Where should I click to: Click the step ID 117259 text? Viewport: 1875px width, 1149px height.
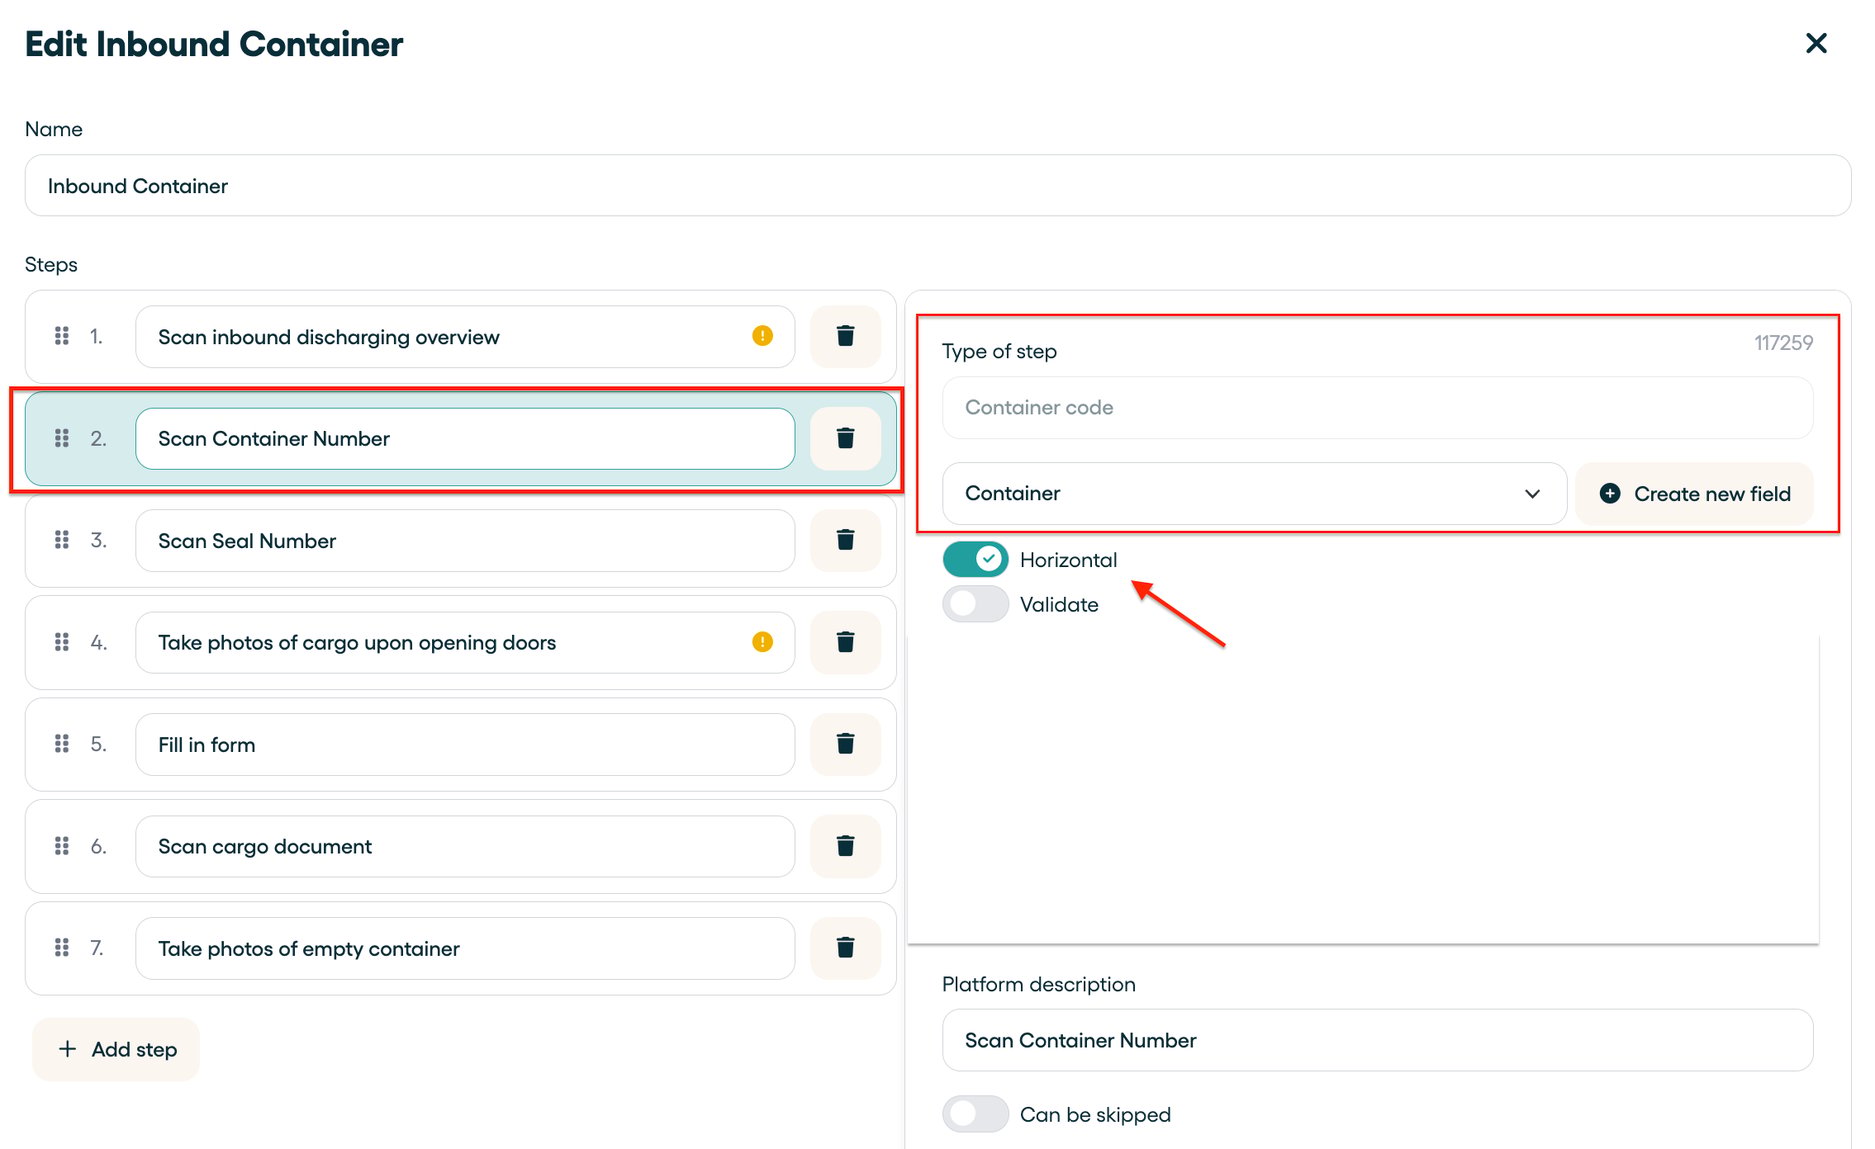pos(1783,343)
